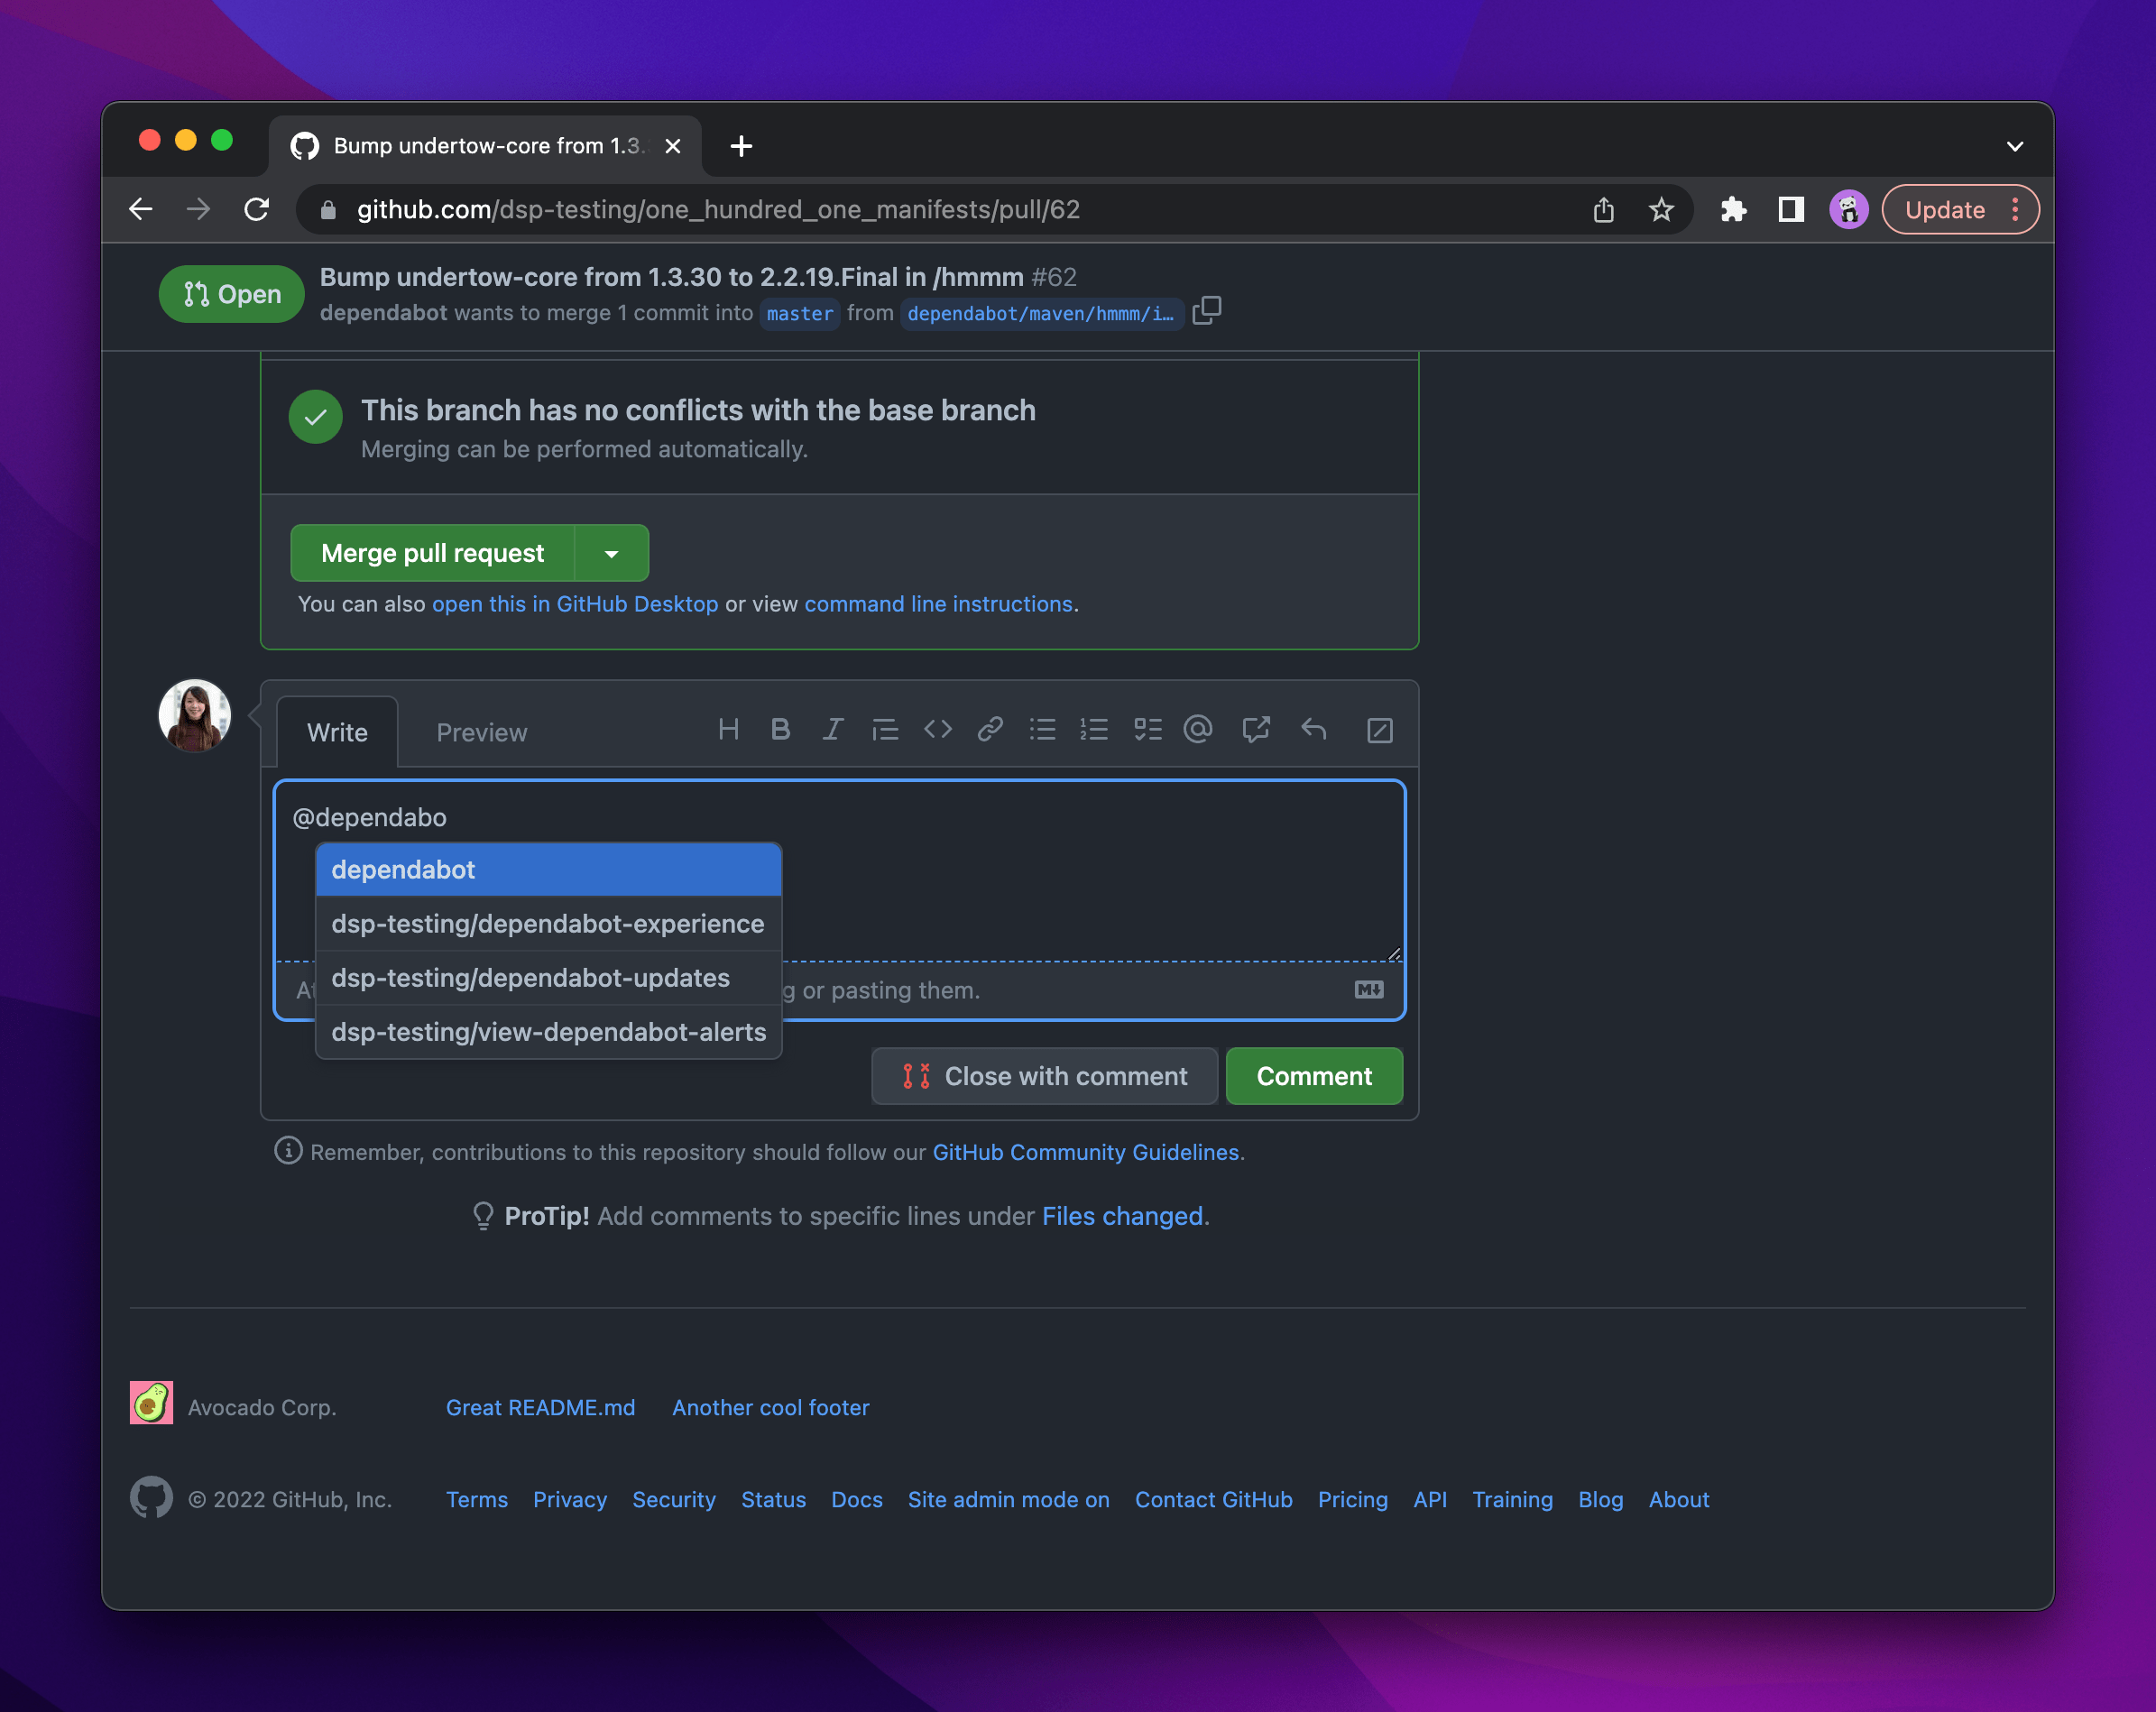The height and width of the screenshot is (1712, 2156).
Task: Open the Training footer link
Action: point(1512,1499)
